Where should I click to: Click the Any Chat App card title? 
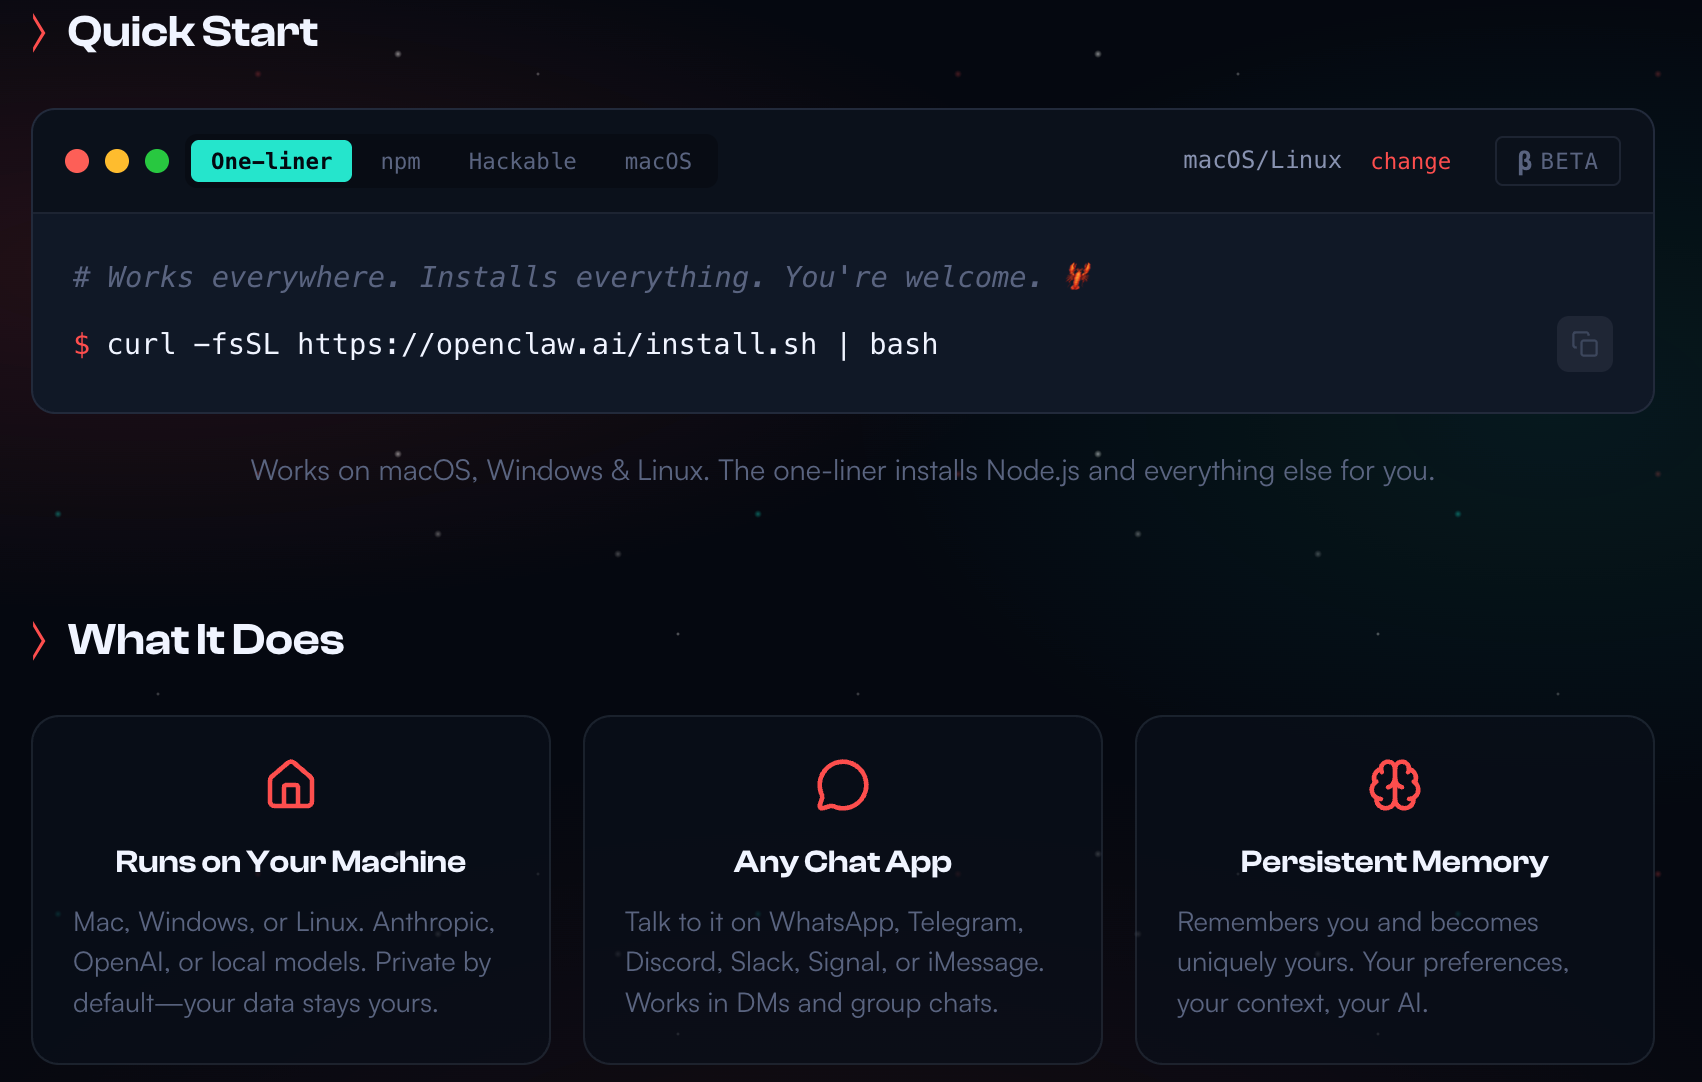point(843,862)
